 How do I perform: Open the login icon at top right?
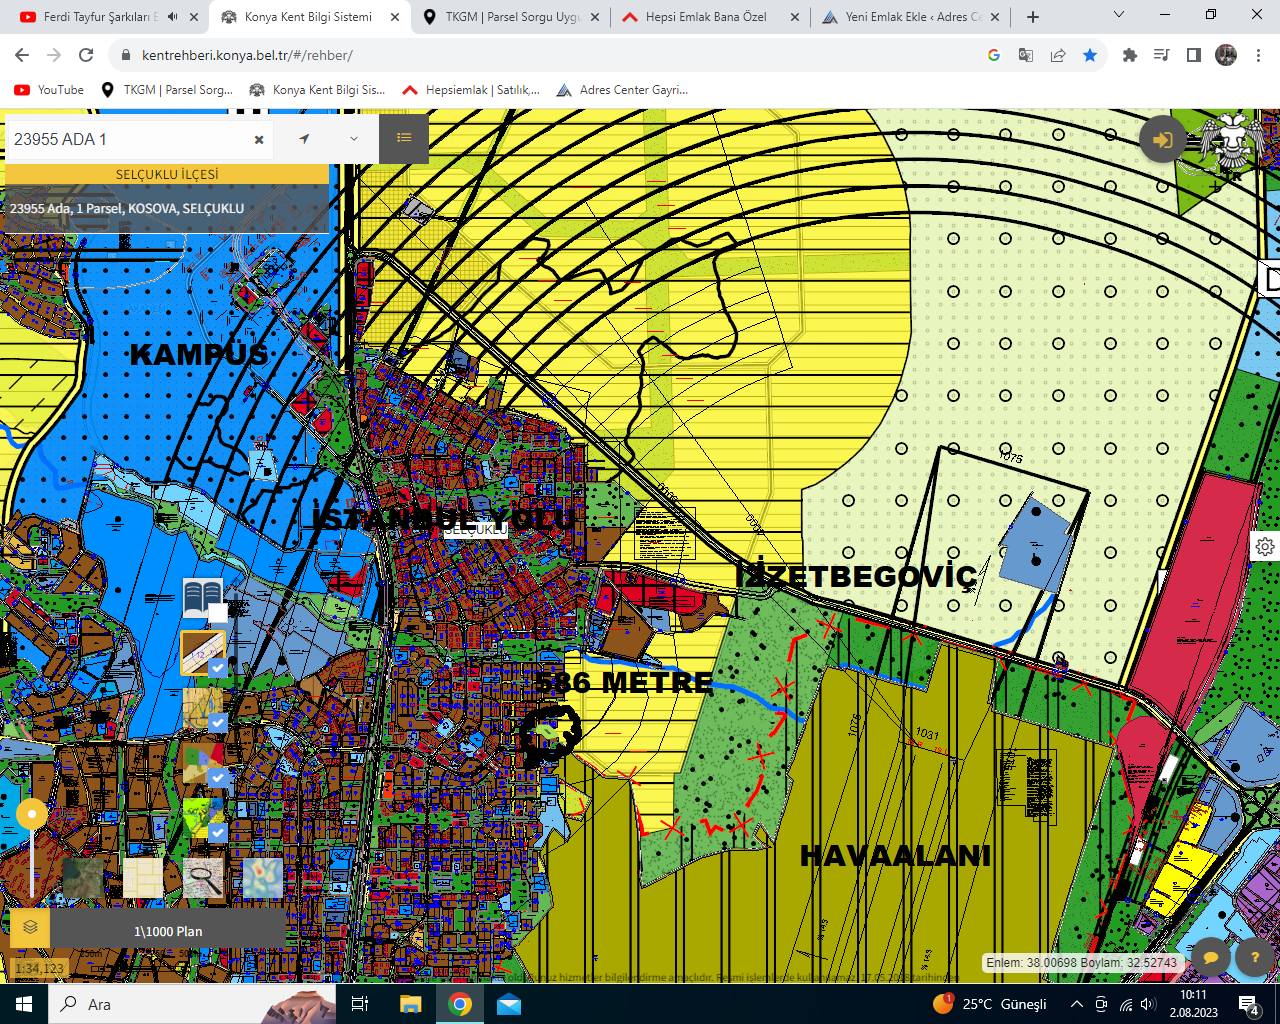(x=1163, y=140)
